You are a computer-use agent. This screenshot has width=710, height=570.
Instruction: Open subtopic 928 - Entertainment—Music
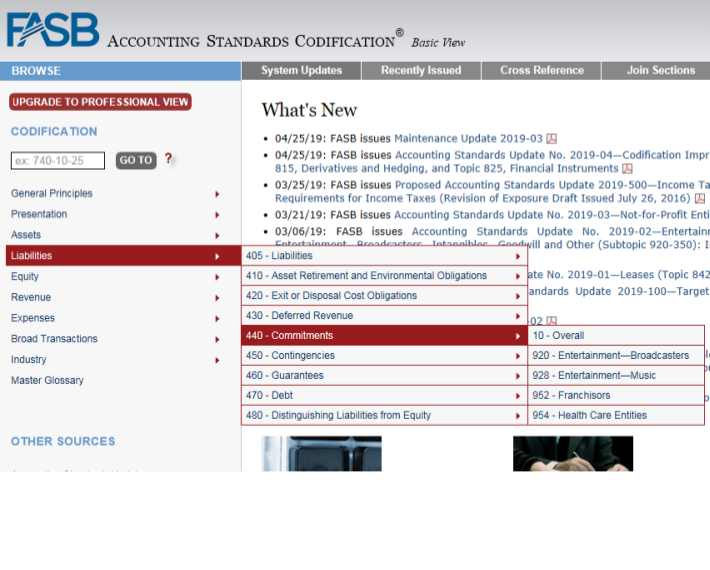point(616,375)
